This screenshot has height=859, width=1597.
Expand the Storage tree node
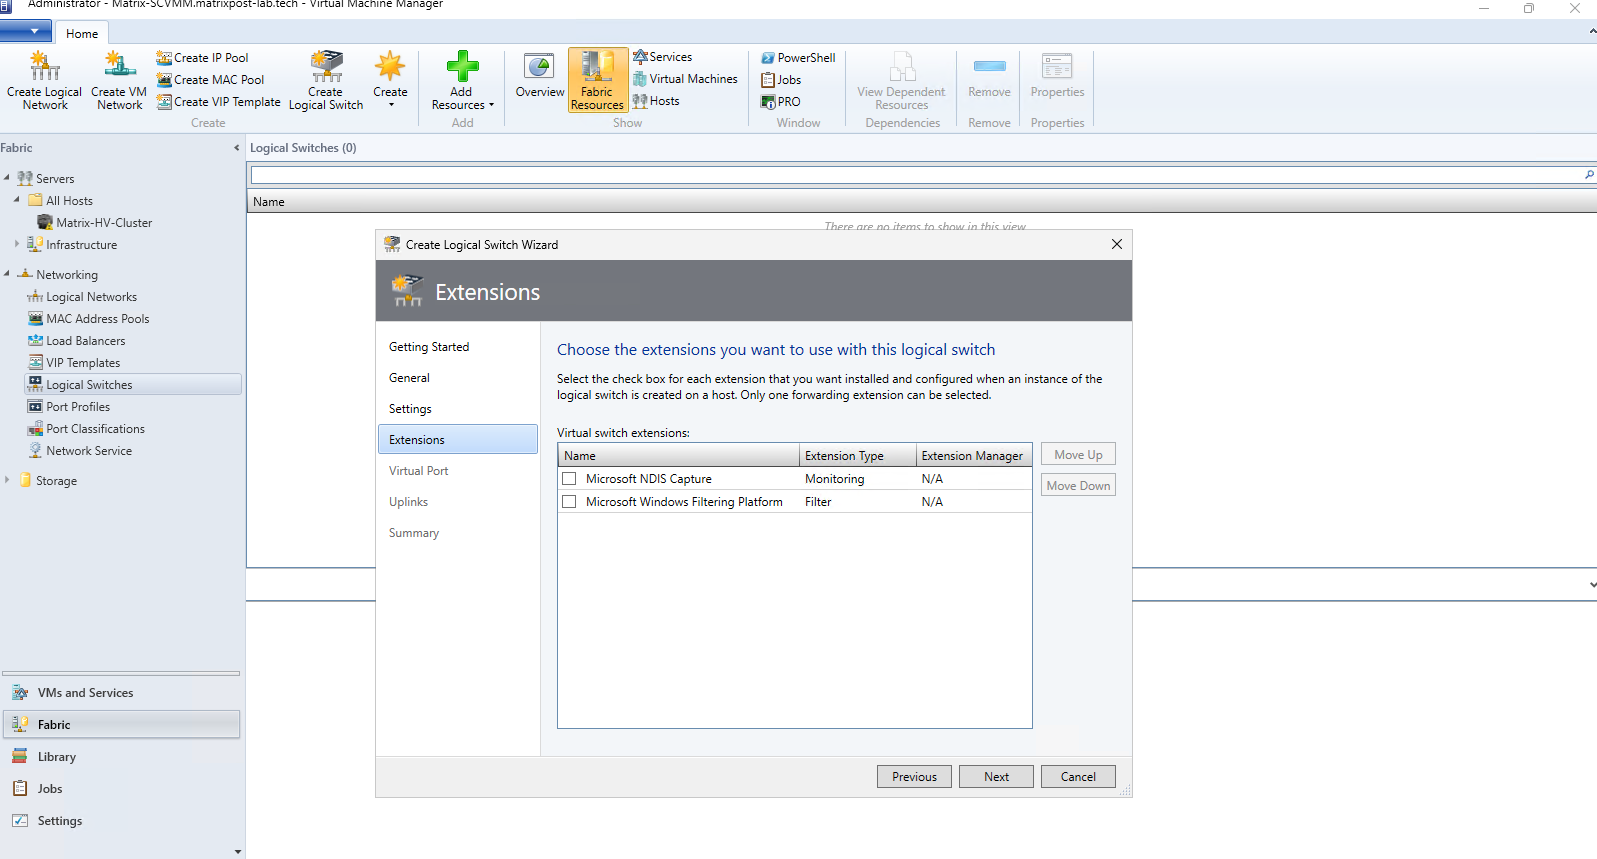(x=7, y=480)
